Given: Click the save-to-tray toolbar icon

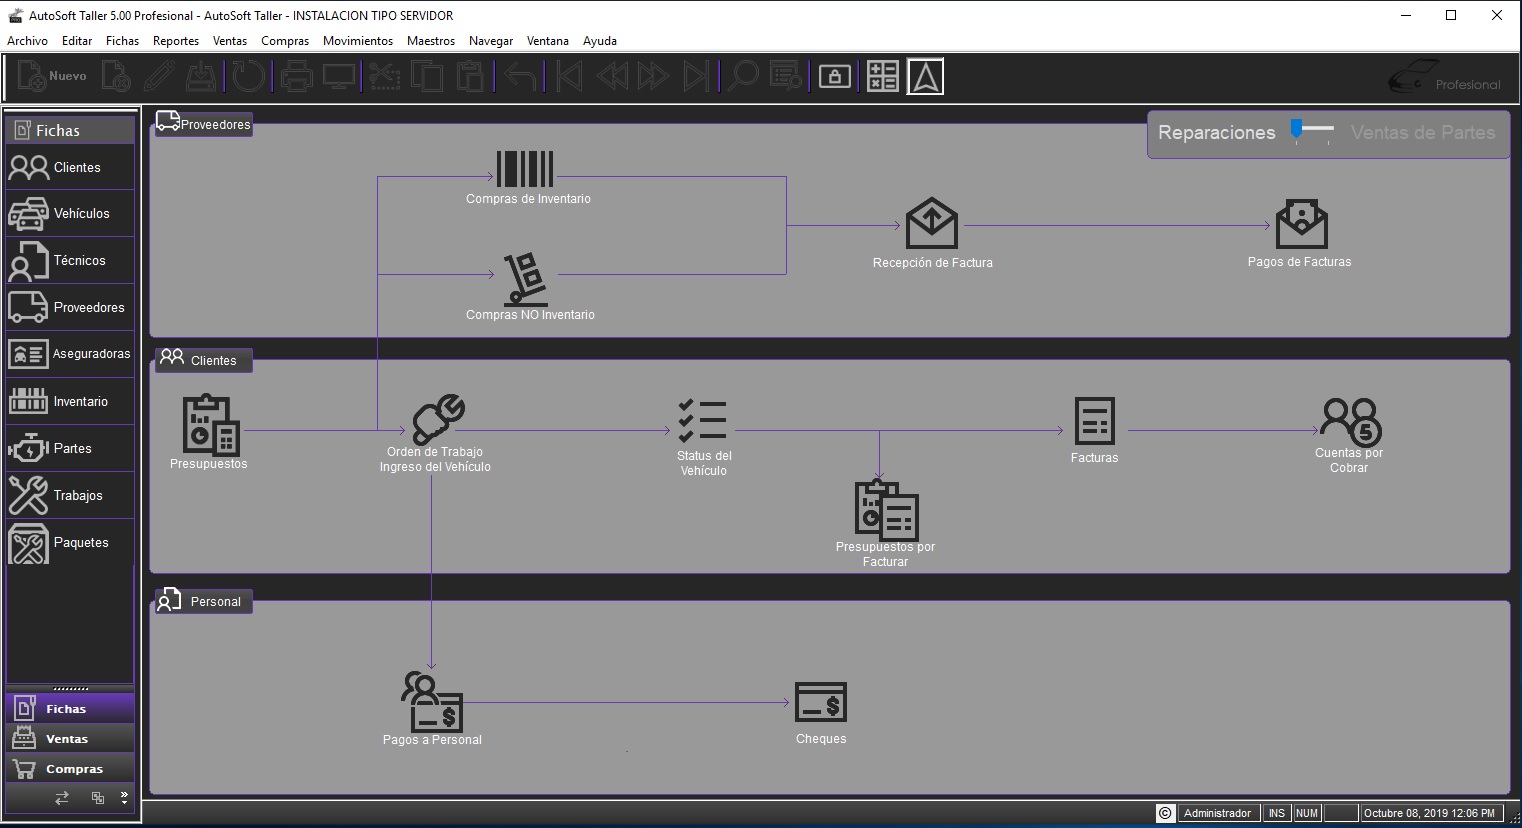Looking at the screenshot, I should pos(202,76).
